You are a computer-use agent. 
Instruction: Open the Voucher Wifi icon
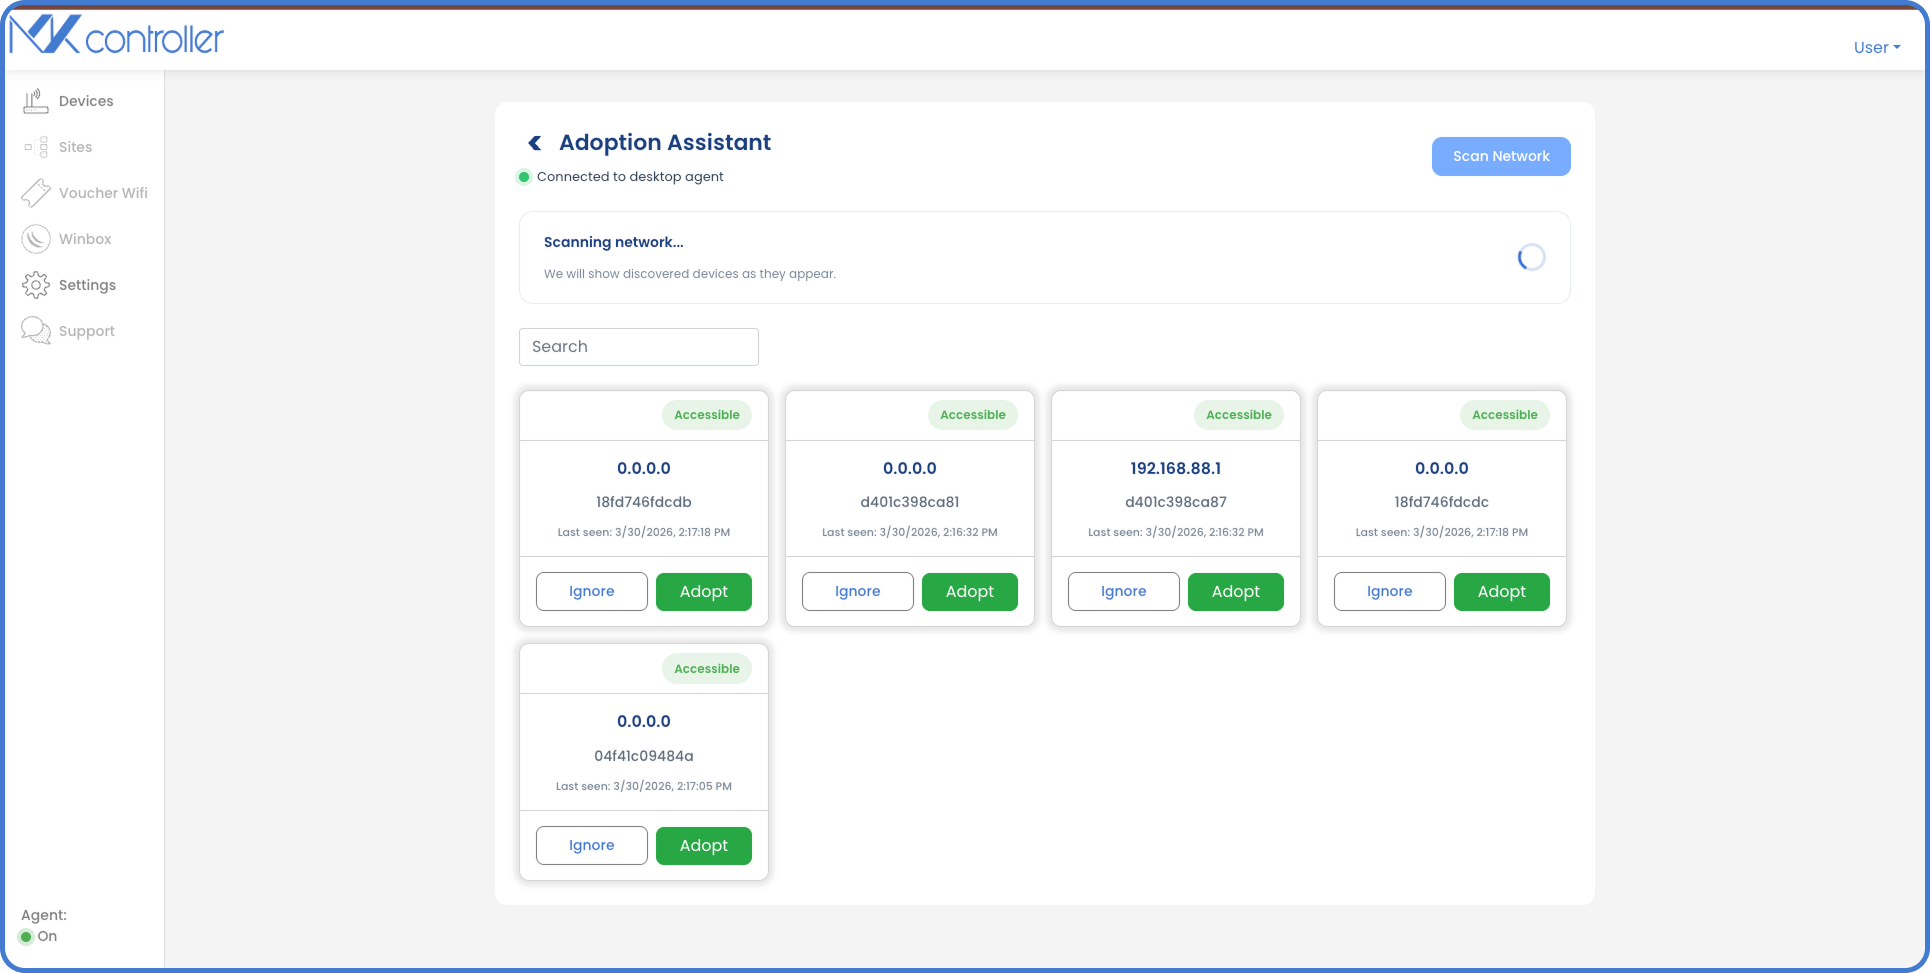click(36, 192)
